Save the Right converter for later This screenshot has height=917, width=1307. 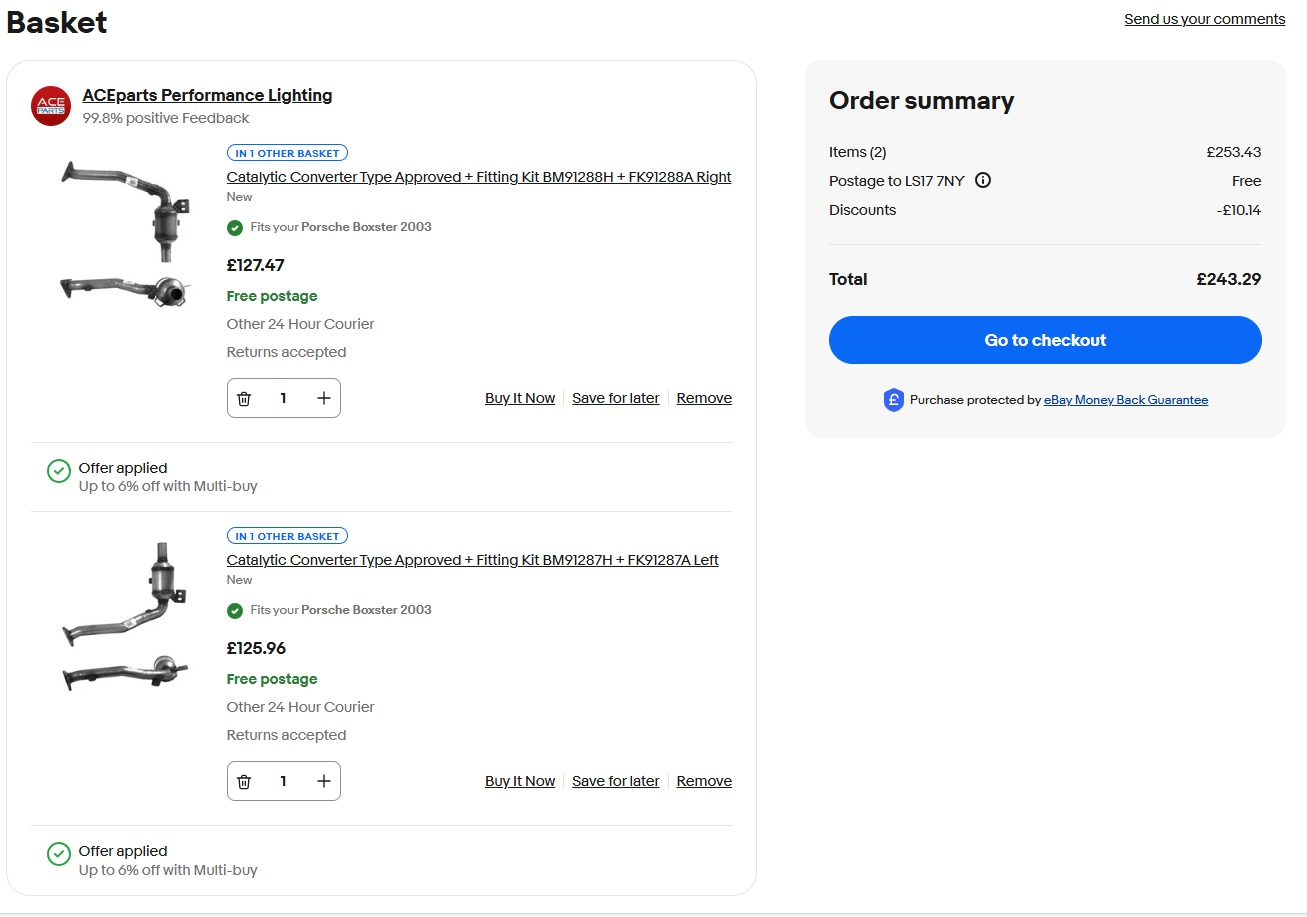pyautogui.click(x=615, y=398)
